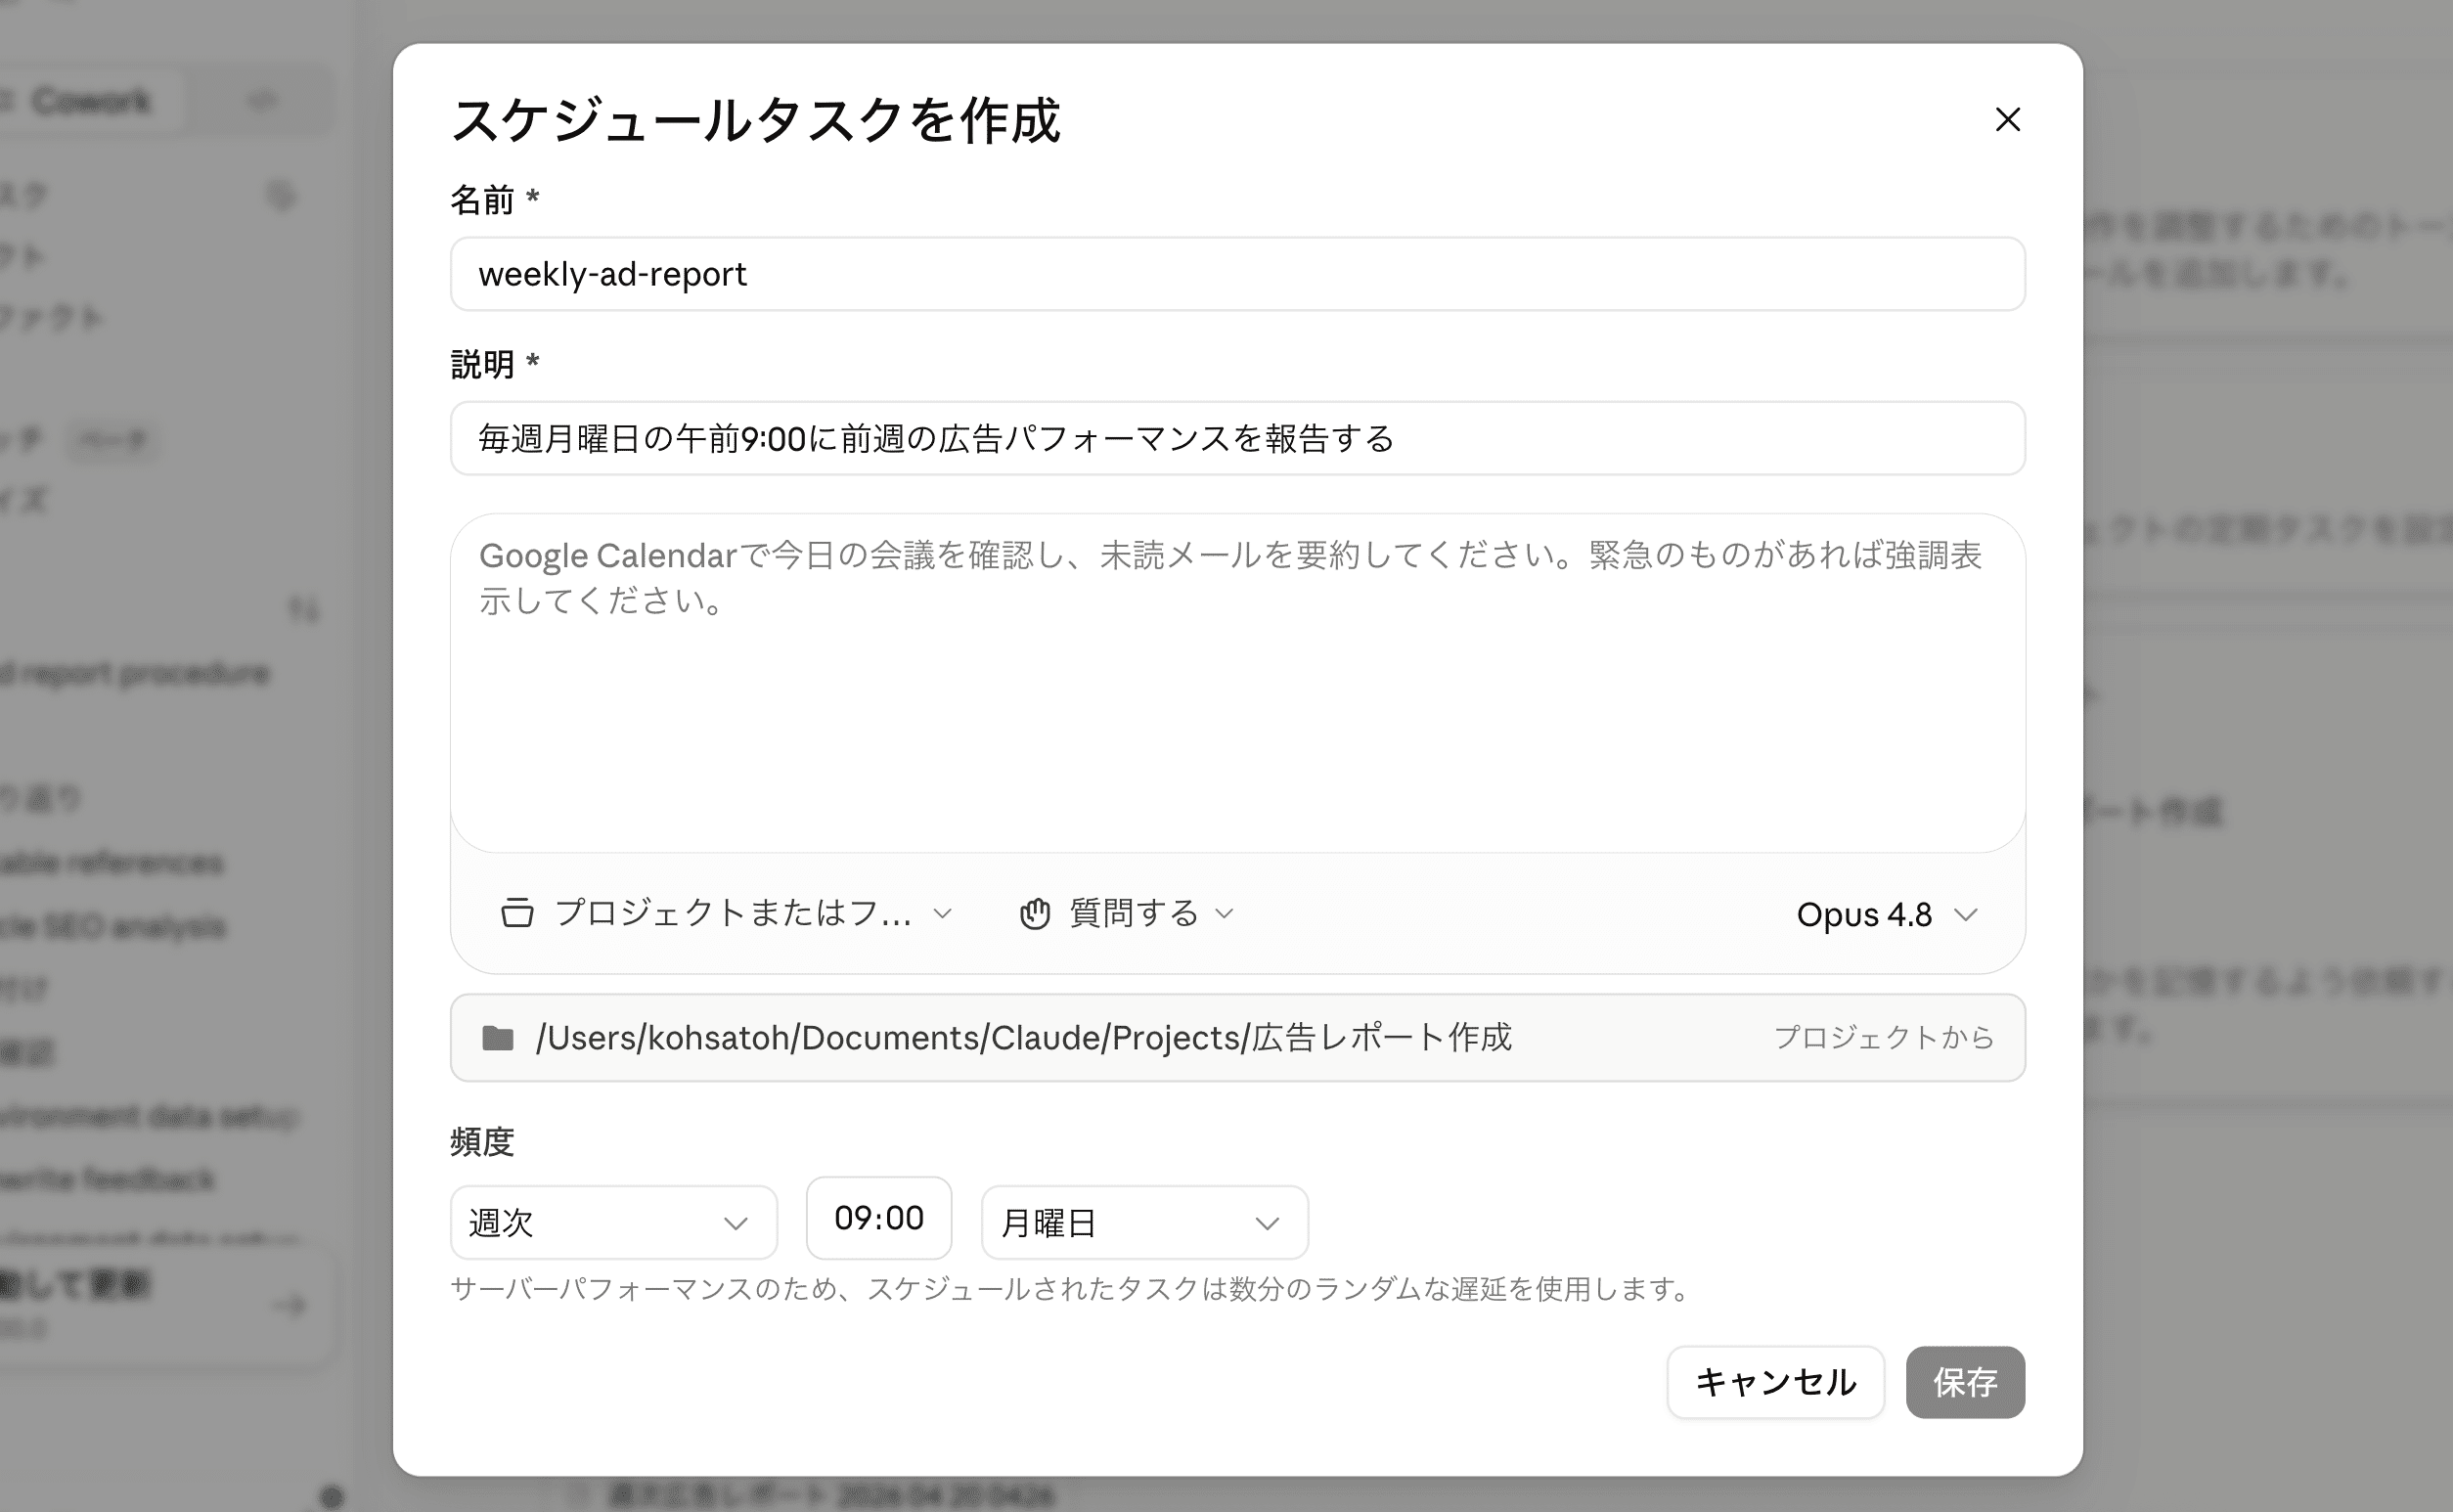Click the 保存 button
2453x1512 pixels.
1965,1382
